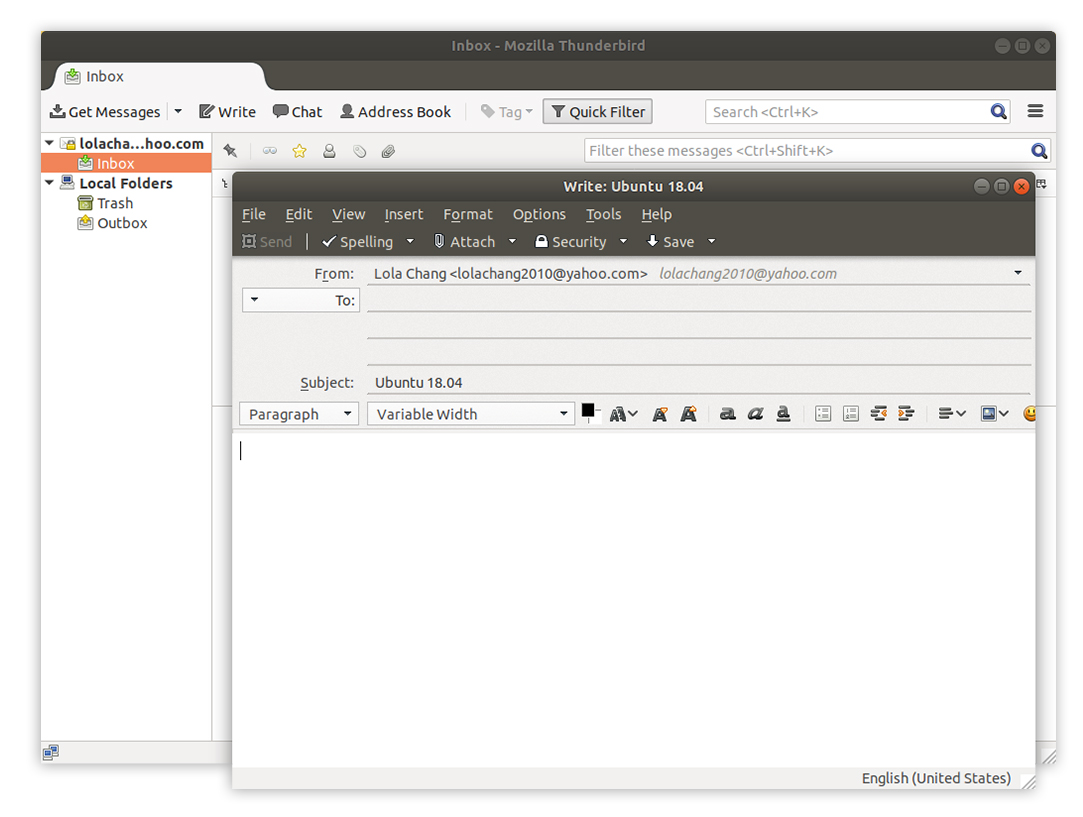
Task: Apply numbered list formatting
Action: [x=851, y=414]
